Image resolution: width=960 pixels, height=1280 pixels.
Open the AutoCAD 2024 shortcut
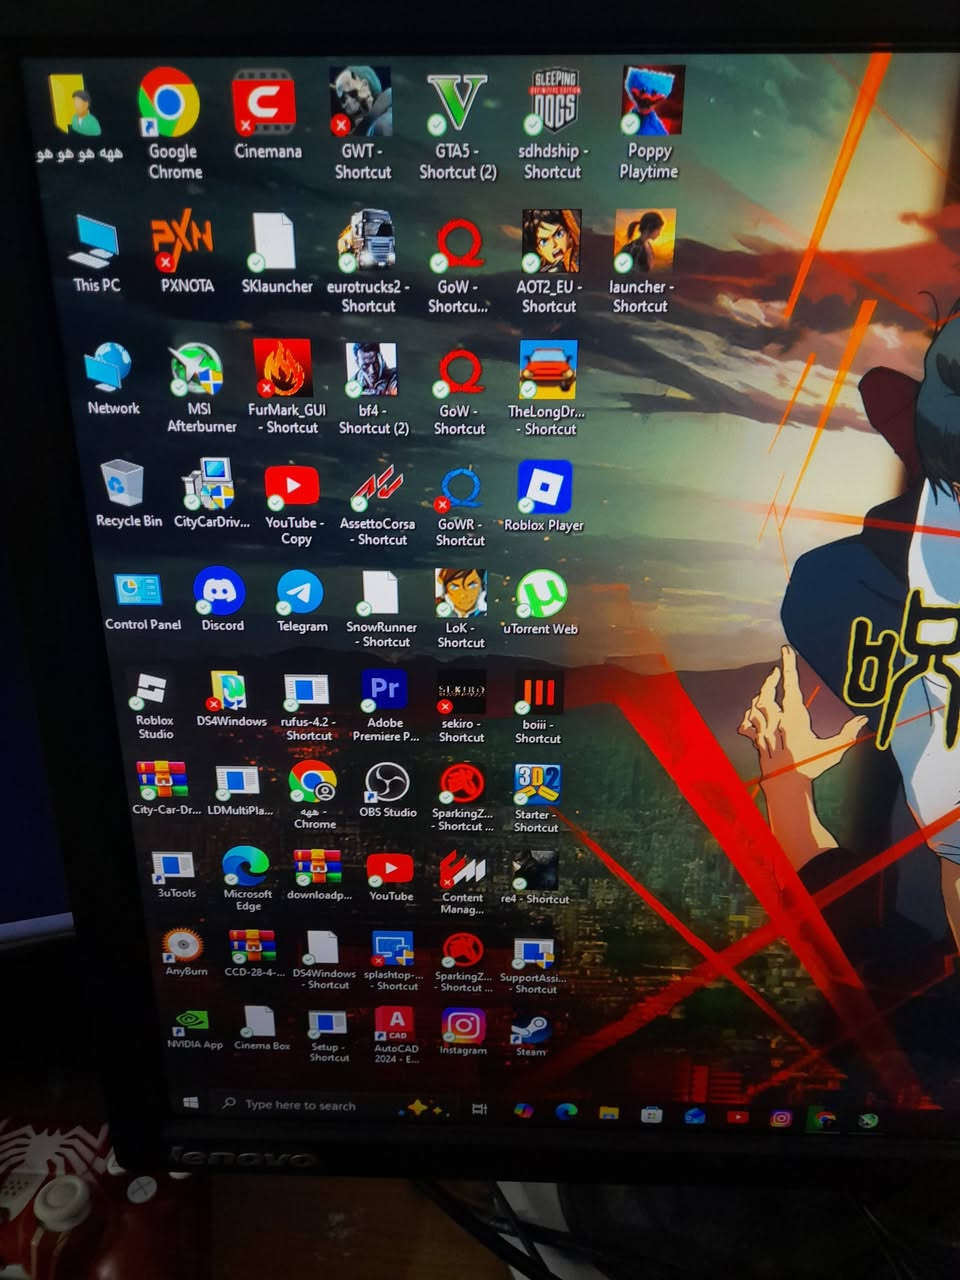click(395, 1025)
